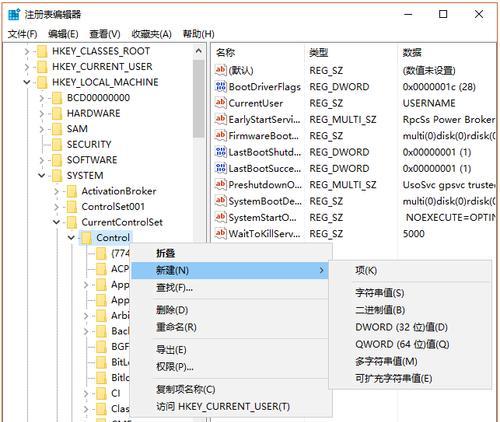Select 新建(N) in the context menu

(x=230, y=270)
